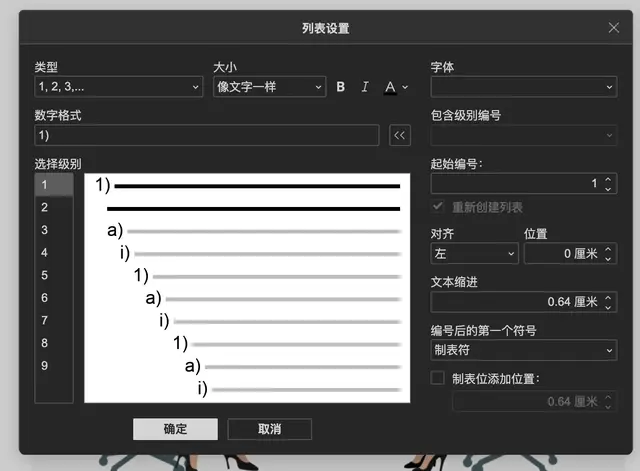Open the 字体 dropdown
This screenshot has width=640, height=471.
524,87
